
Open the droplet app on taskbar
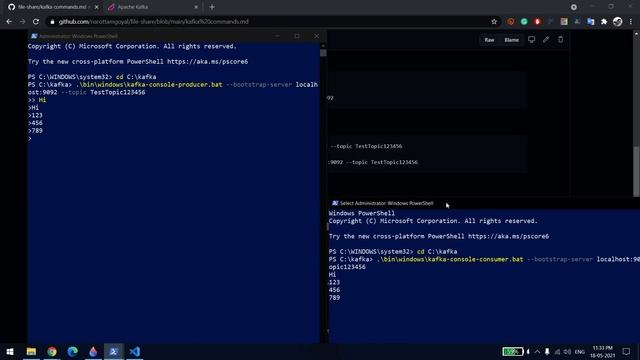point(93,351)
